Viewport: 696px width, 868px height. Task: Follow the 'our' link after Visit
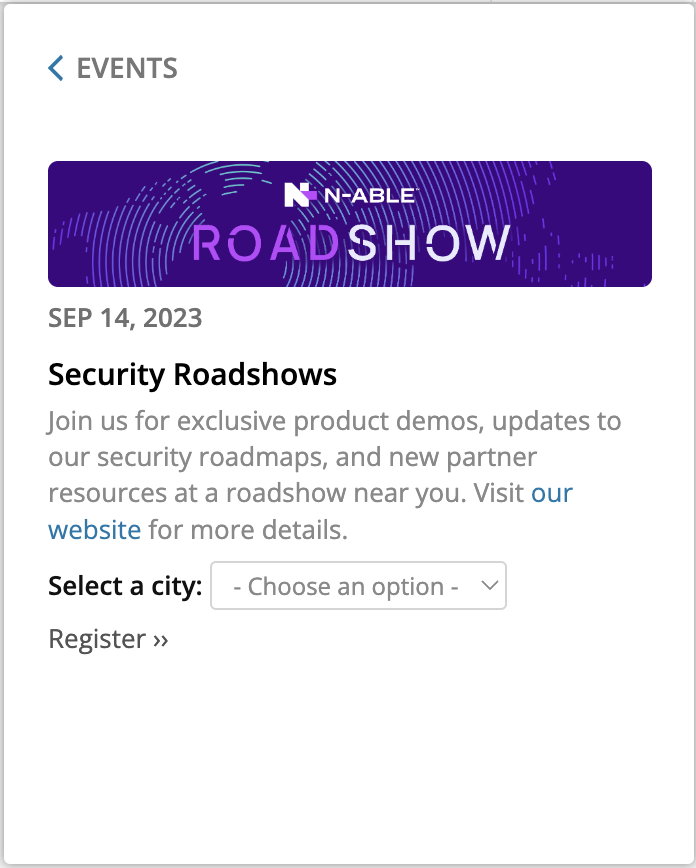click(x=552, y=493)
